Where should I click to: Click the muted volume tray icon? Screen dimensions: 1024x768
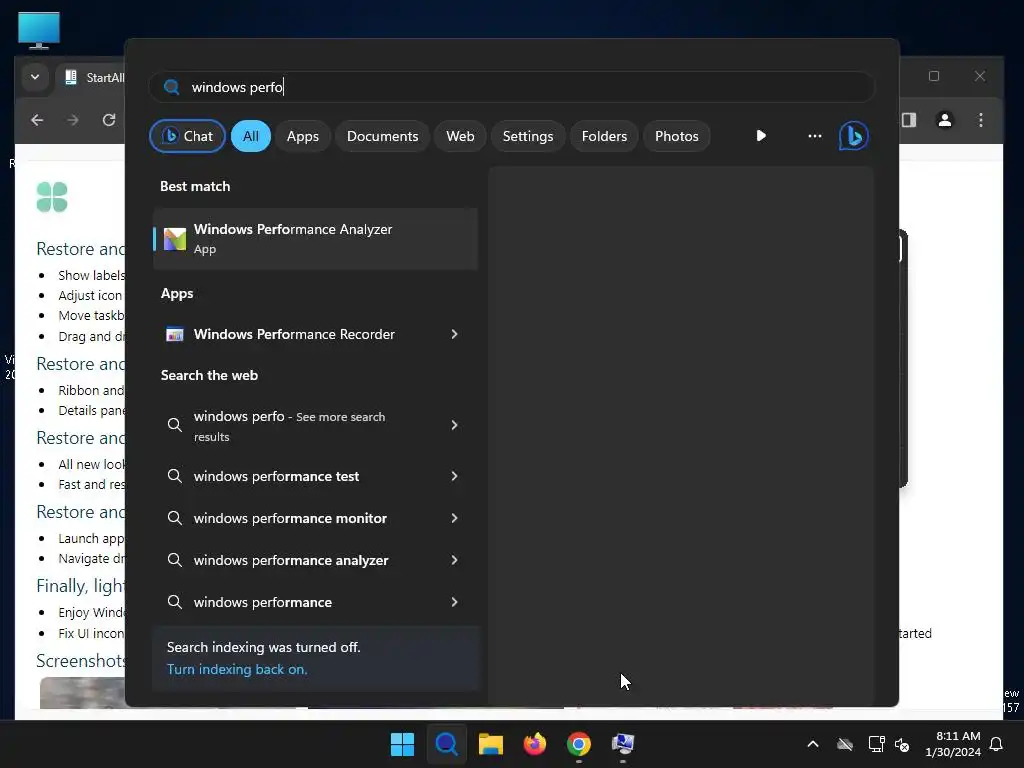[903, 744]
